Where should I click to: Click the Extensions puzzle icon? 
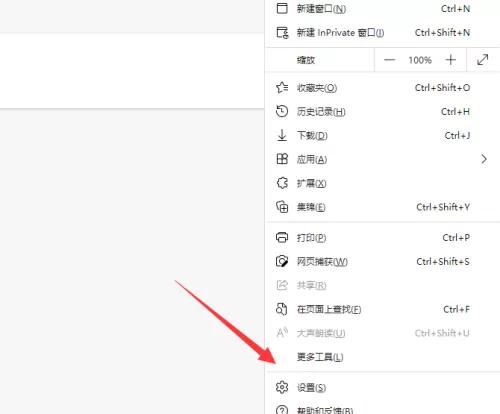282,183
